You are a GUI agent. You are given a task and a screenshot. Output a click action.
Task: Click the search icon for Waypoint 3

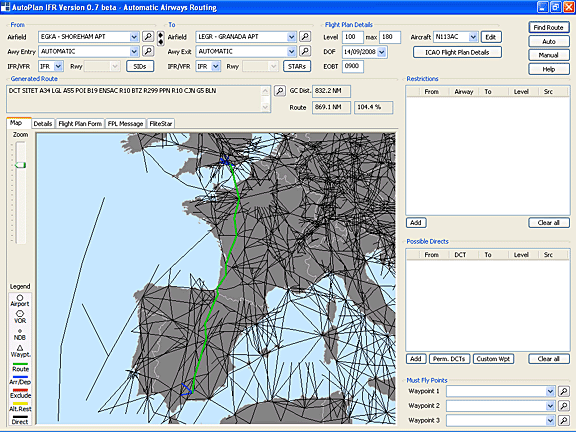pos(564,420)
